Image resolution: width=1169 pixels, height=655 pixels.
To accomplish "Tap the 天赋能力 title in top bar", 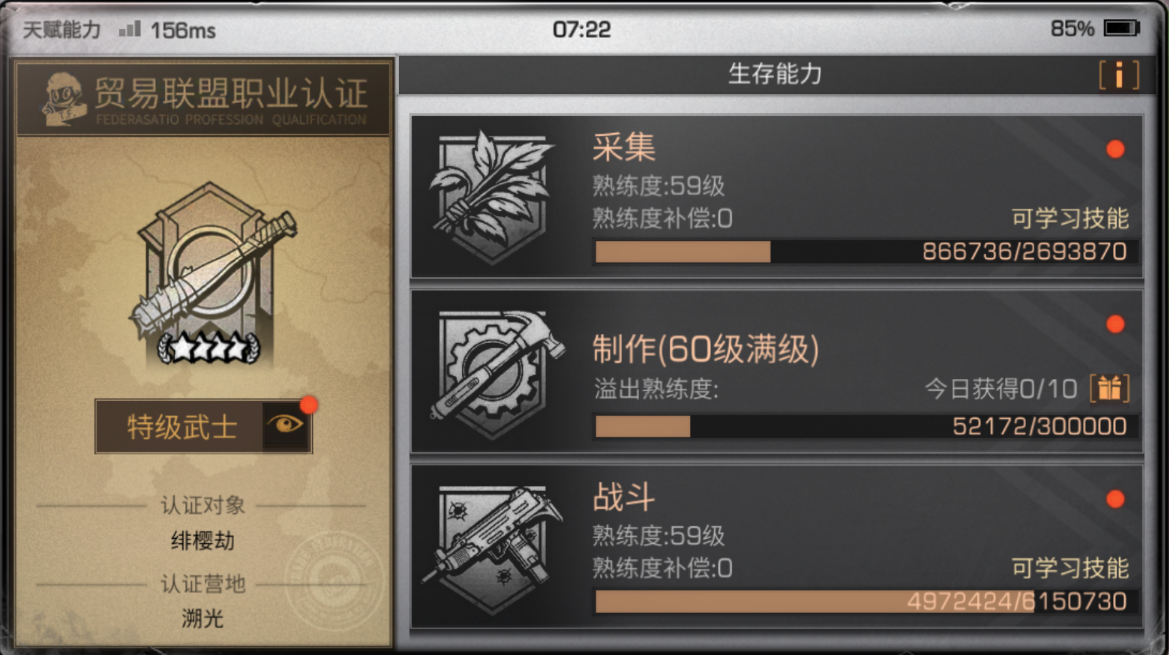I will pos(61,30).
